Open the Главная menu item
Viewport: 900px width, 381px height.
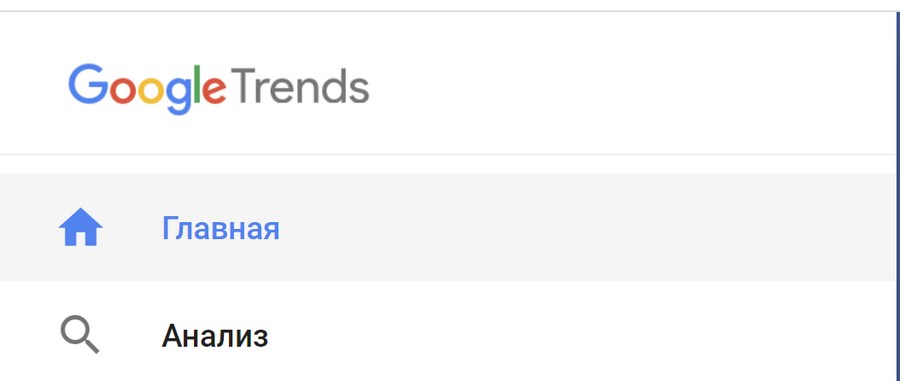(x=448, y=227)
